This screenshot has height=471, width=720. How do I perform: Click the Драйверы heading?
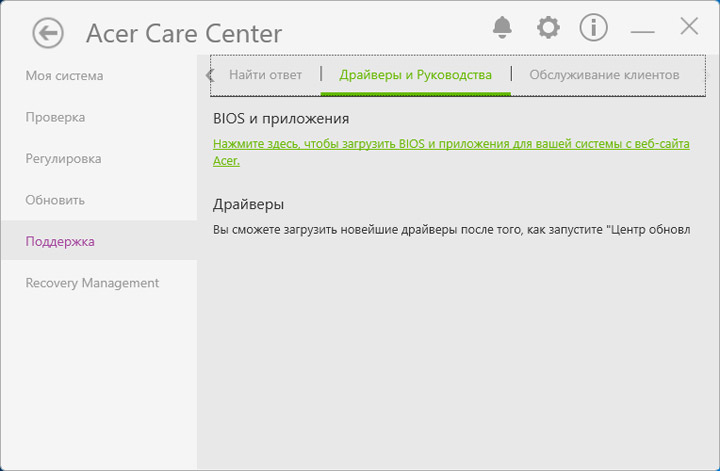[x=248, y=204]
